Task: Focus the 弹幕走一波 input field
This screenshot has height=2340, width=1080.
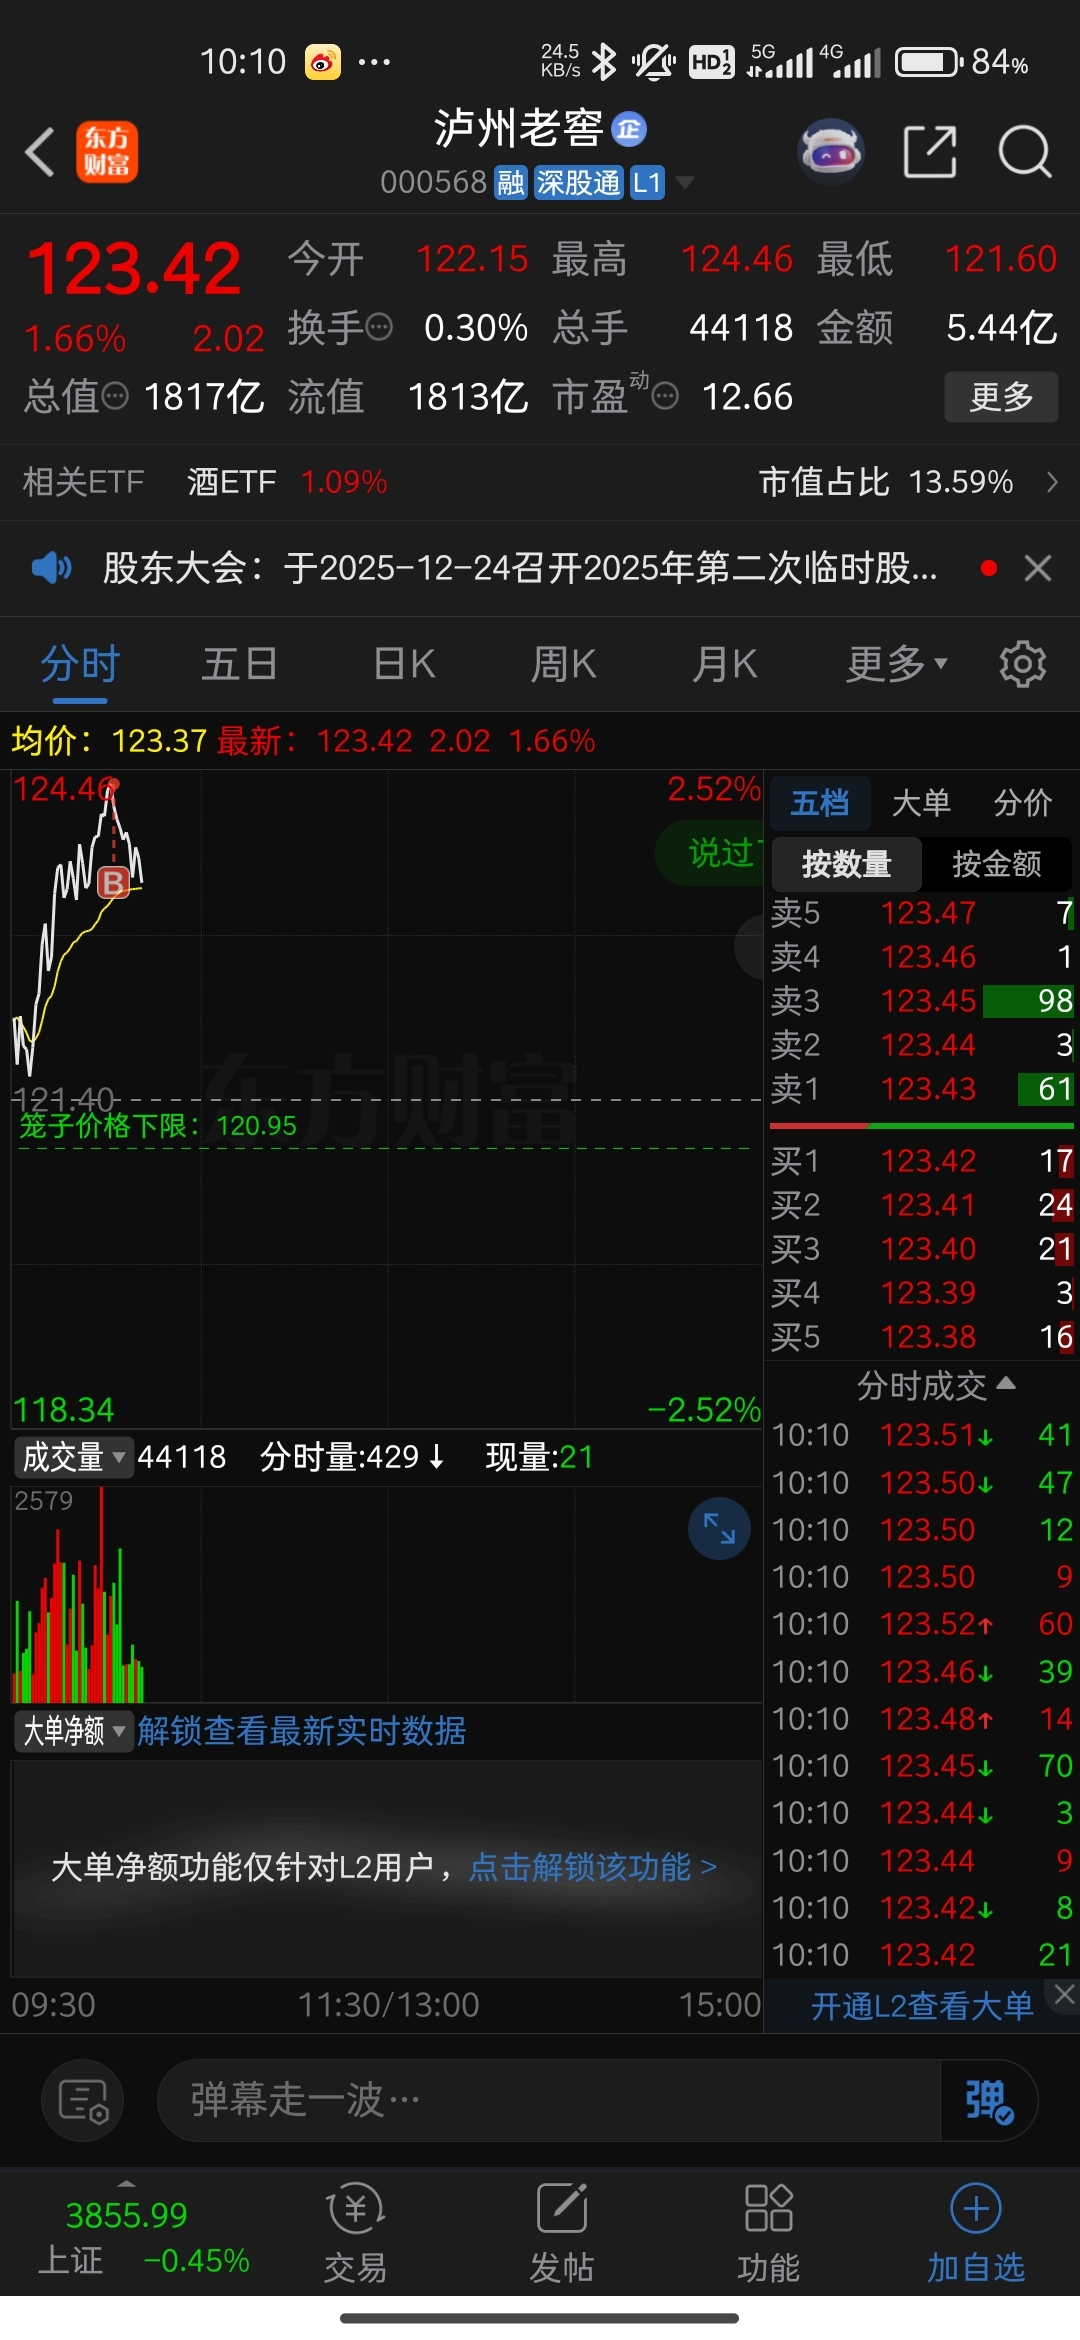Action: pyautogui.click(x=548, y=2100)
